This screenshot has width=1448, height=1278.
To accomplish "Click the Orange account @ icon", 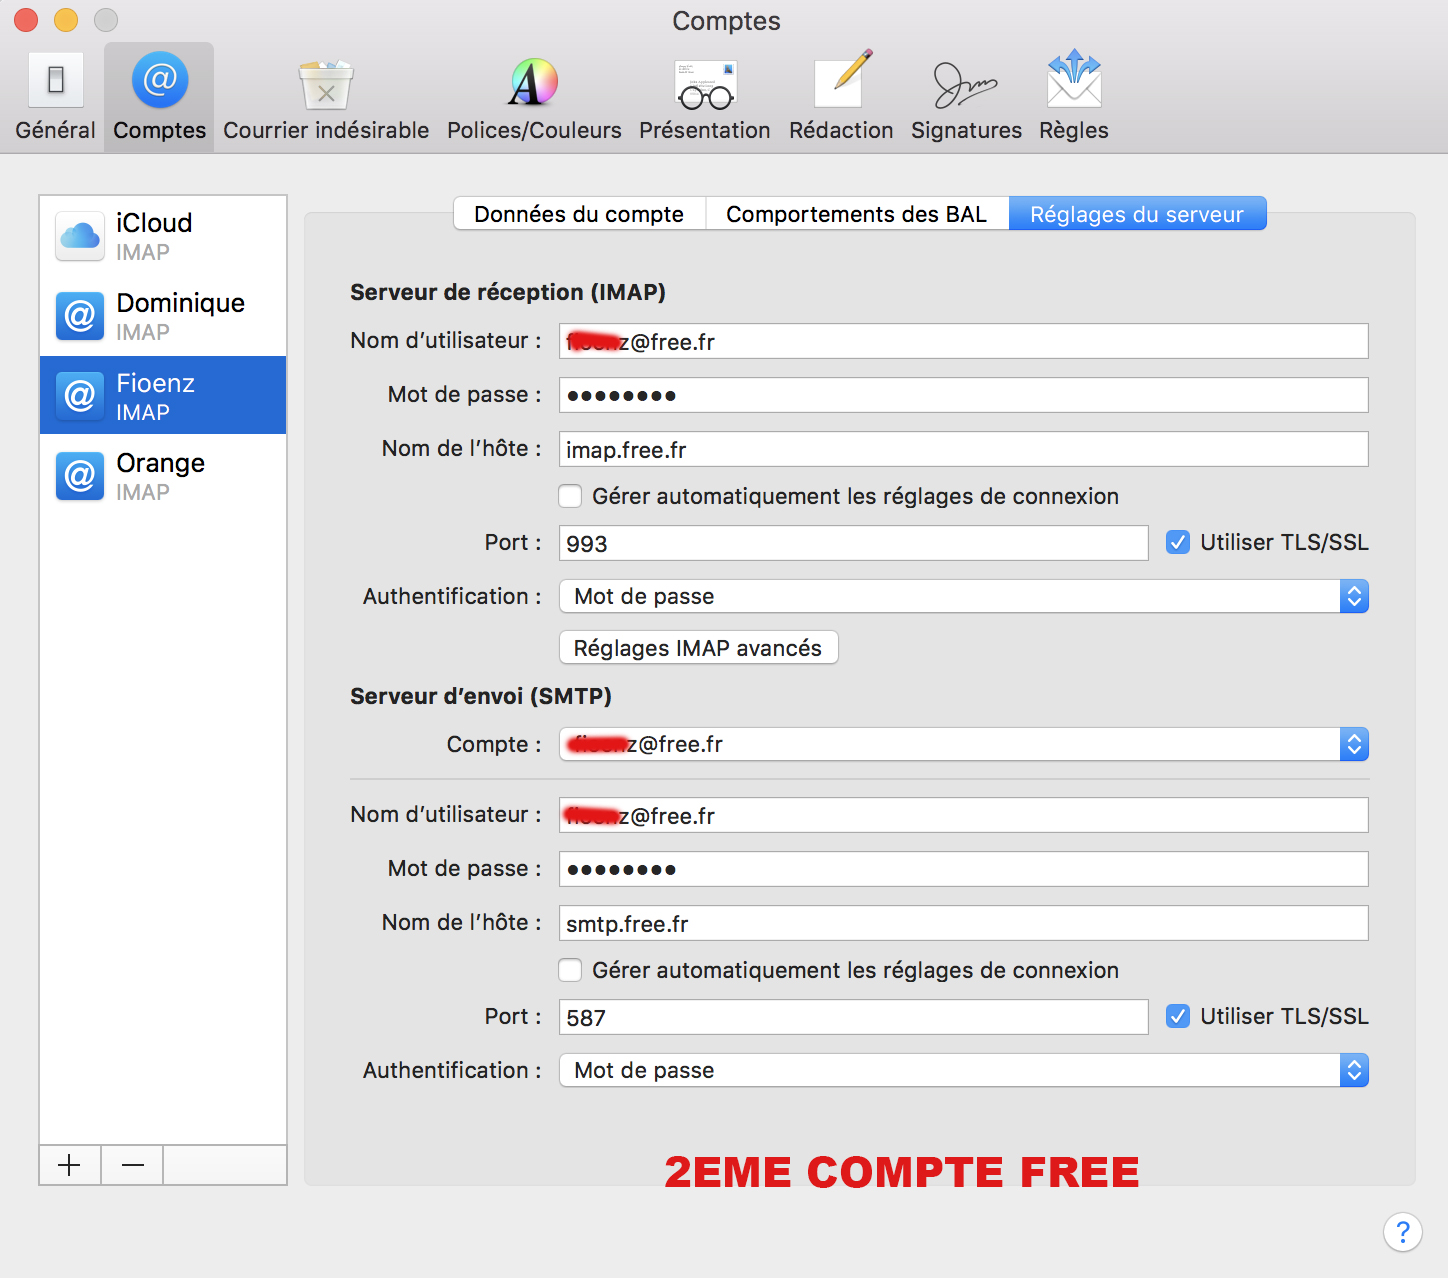I will point(80,476).
